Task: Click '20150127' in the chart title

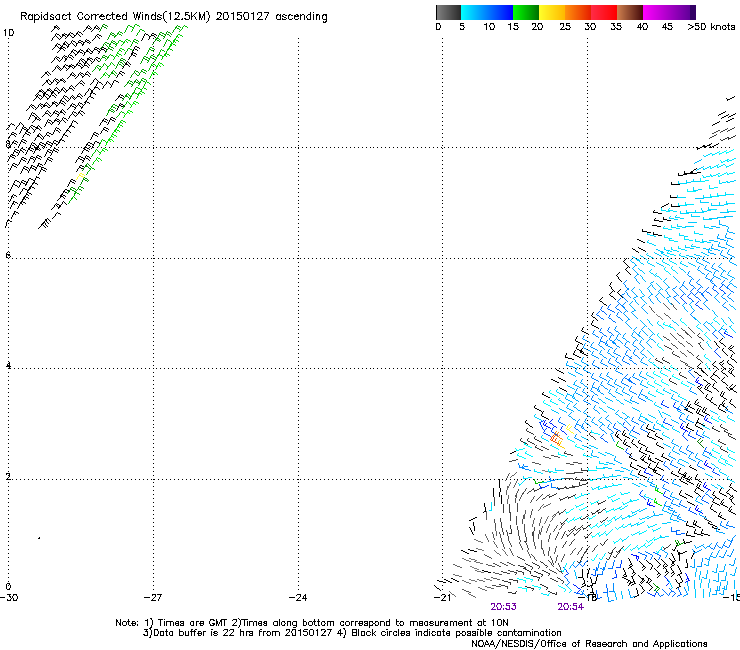Action: coord(243,17)
